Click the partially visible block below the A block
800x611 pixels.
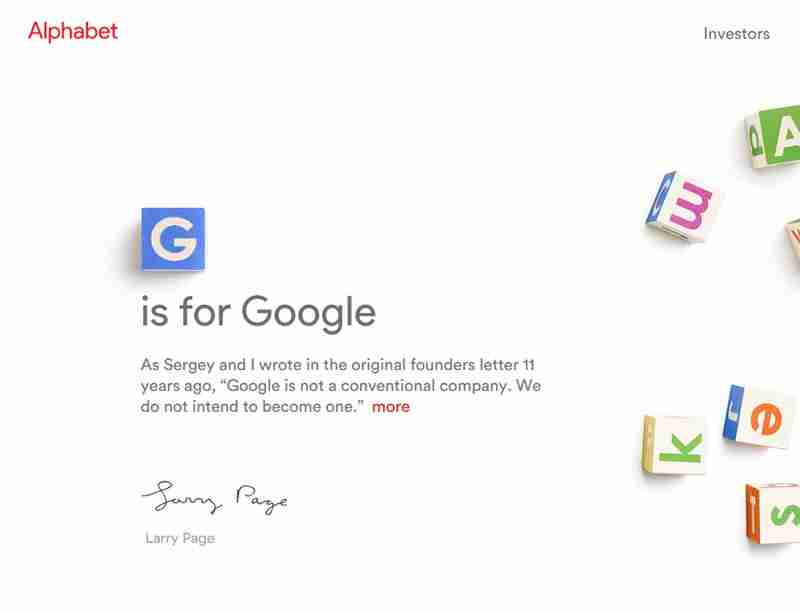(792, 246)
